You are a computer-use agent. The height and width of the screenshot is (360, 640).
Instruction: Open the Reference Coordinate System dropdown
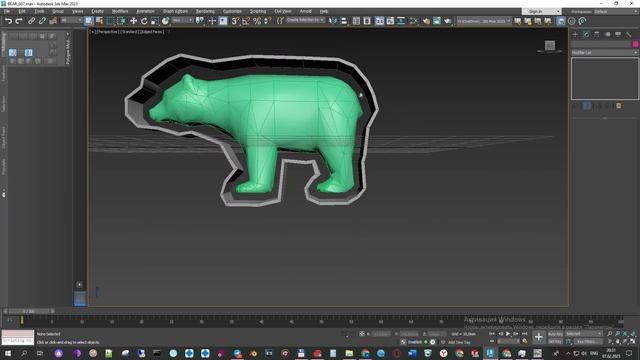click(x=182, y=20)
